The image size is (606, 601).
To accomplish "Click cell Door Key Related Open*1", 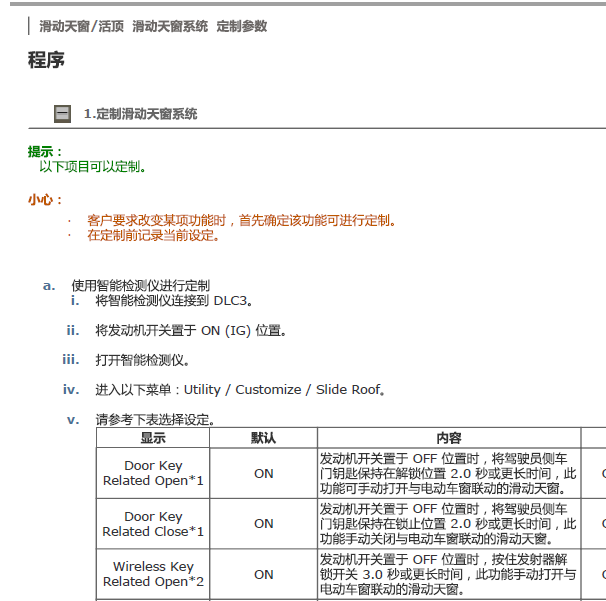I will pyautogui.click(x=153, y=473).
